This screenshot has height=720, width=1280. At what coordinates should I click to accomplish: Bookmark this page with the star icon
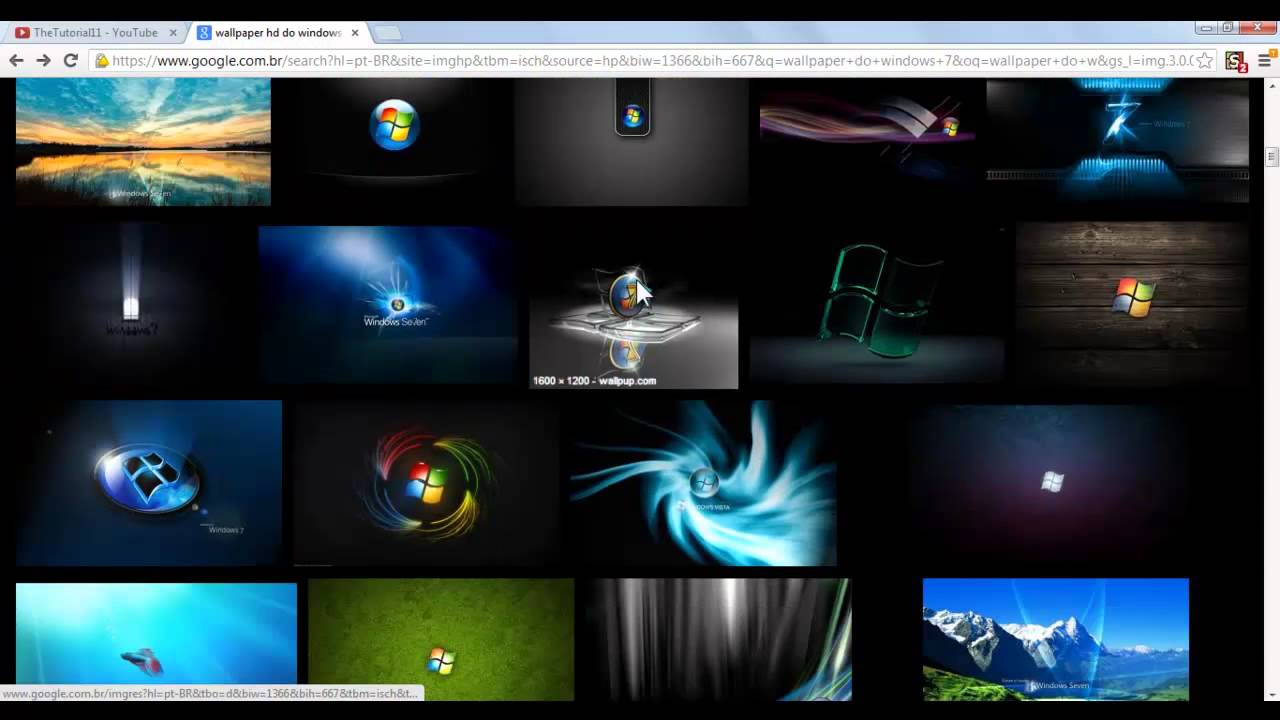tap(1205, 61)
